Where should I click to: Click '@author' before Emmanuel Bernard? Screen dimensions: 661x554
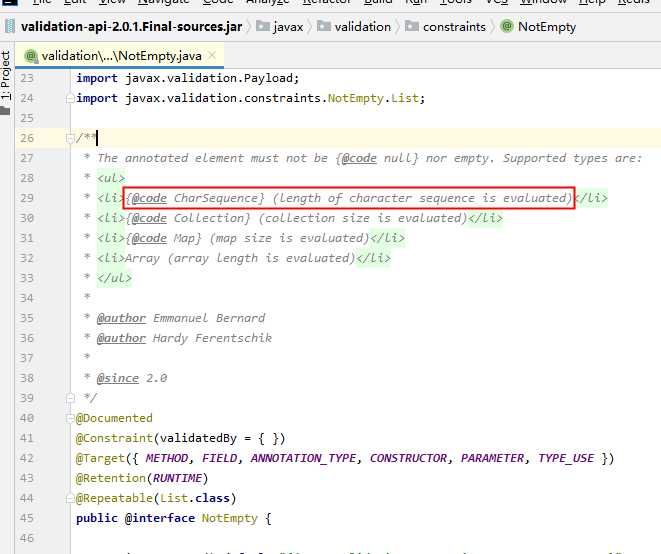pos(121,318)
